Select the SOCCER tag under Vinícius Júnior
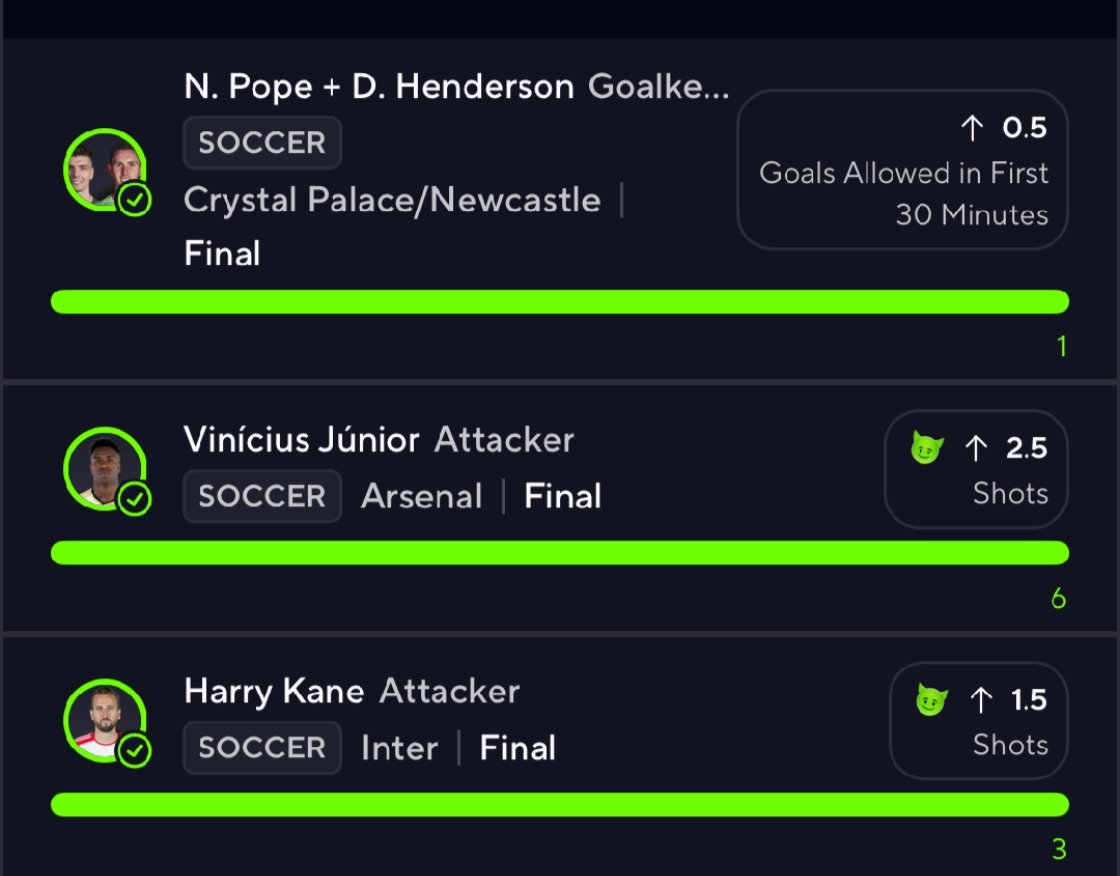This screenshot has height=876, width=1120. 262,496
